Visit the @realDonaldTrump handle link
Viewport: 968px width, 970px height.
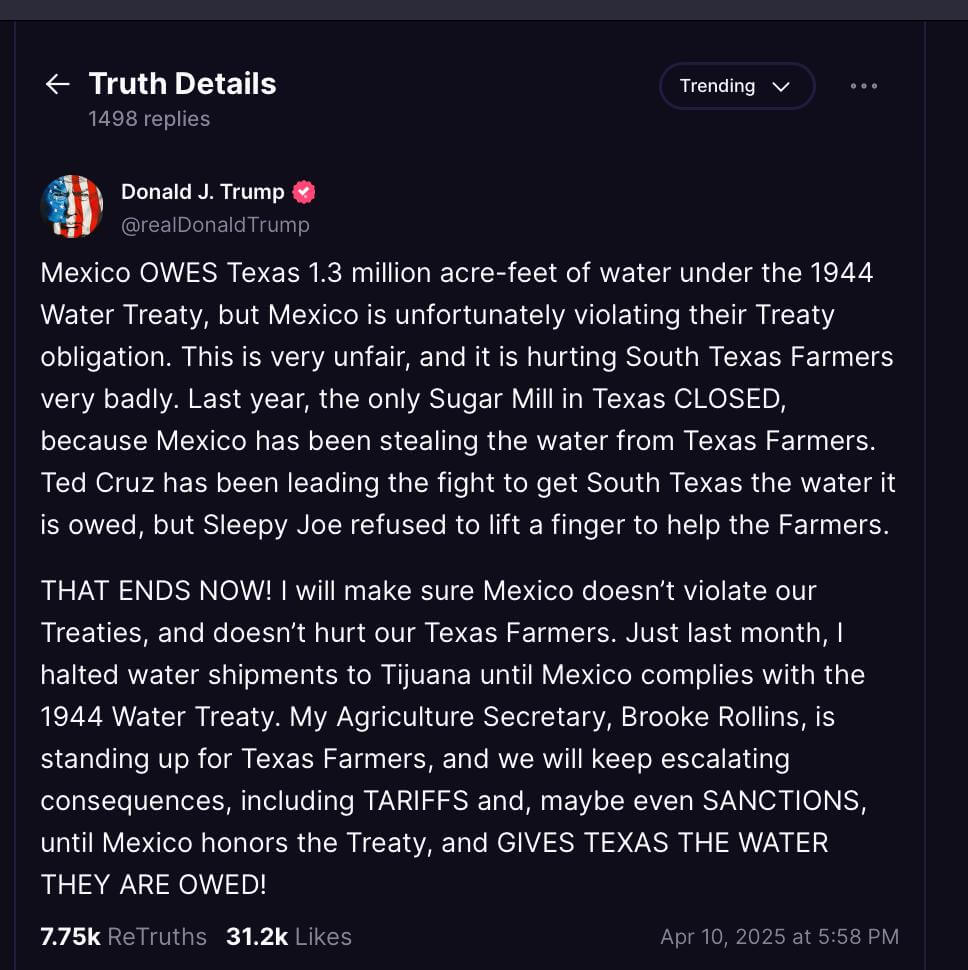(215, 225)
